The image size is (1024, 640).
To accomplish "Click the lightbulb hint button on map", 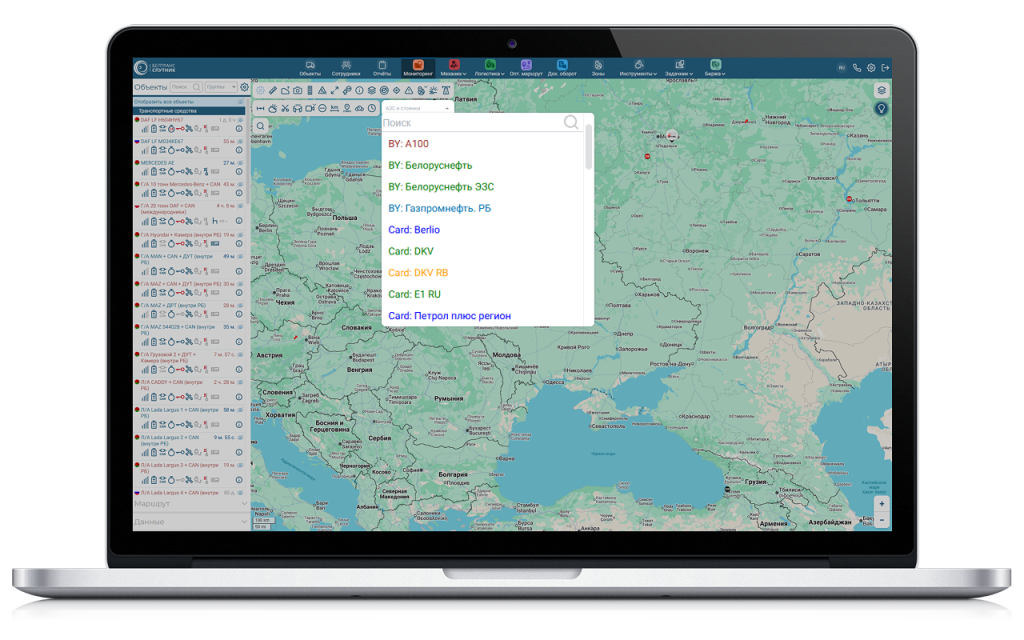I will pyautogui.click(x=881, y=108).
